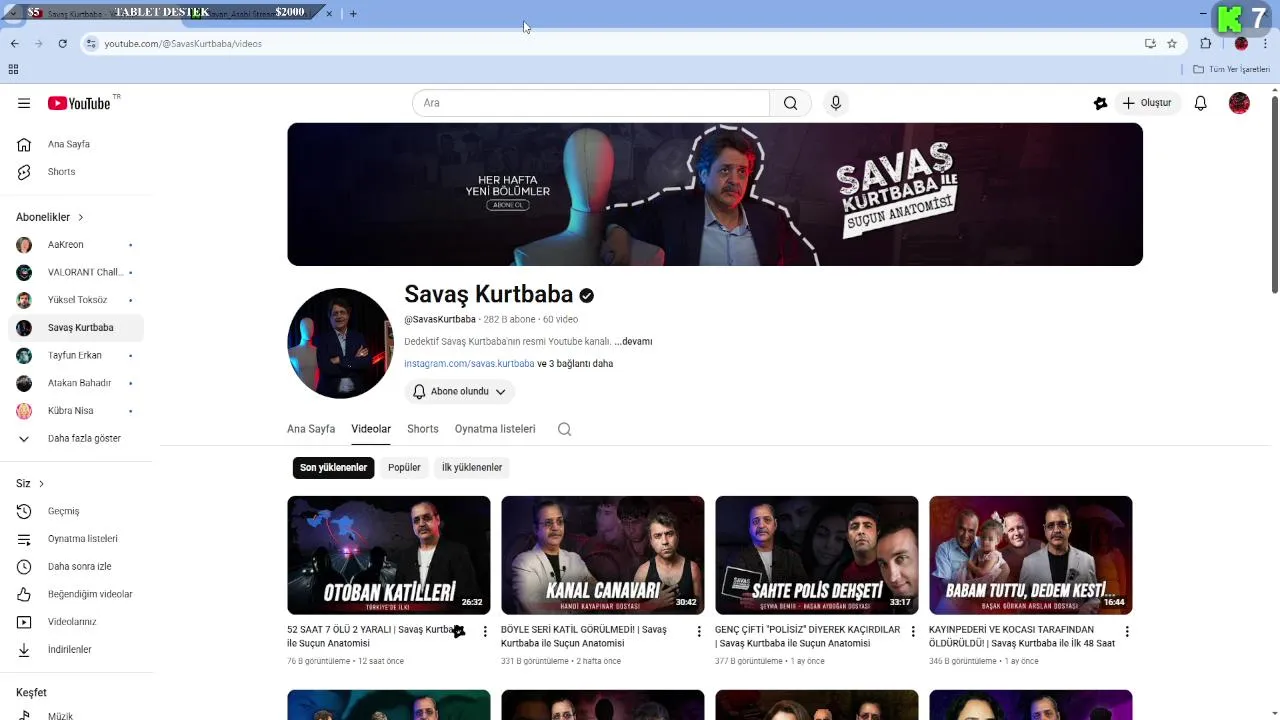The image size is (1280, 720).
Task: Click the page vertical scrollbar
Action: [x=1274, y=195]
